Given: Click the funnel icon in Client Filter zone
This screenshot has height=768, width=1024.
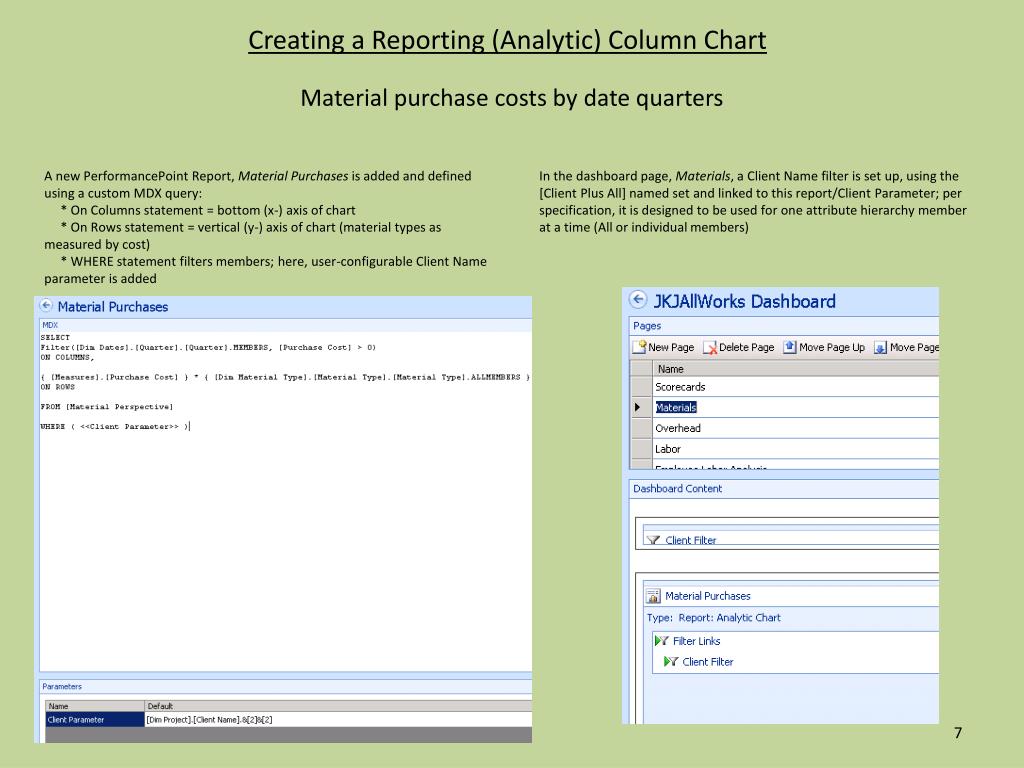Looking at the screenshot, I should click(653, 540).
